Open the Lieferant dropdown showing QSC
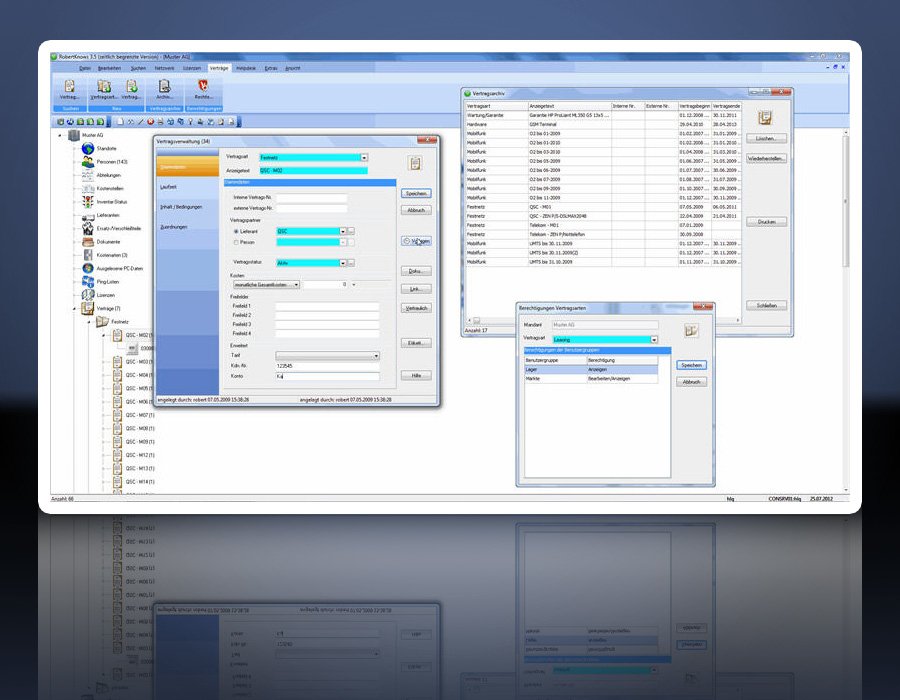Screen dimensions: 900x700 tap(343, 231)
